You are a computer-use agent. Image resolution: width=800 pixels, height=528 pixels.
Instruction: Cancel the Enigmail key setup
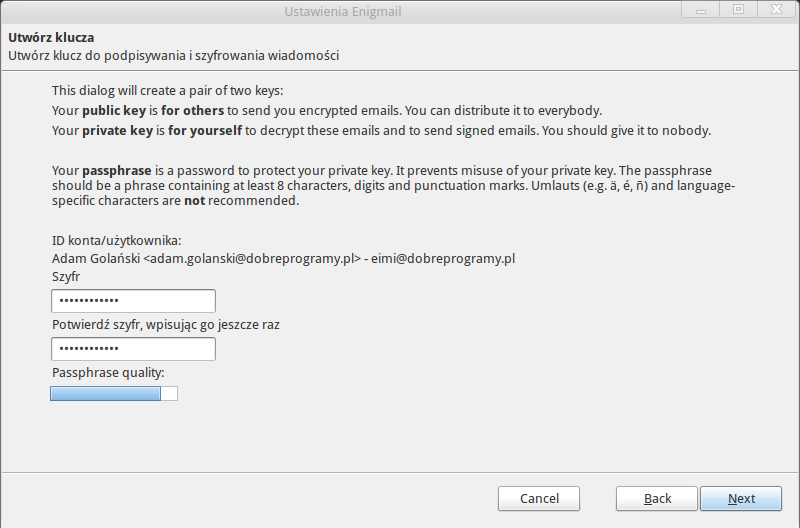click(x=539, y=498)
